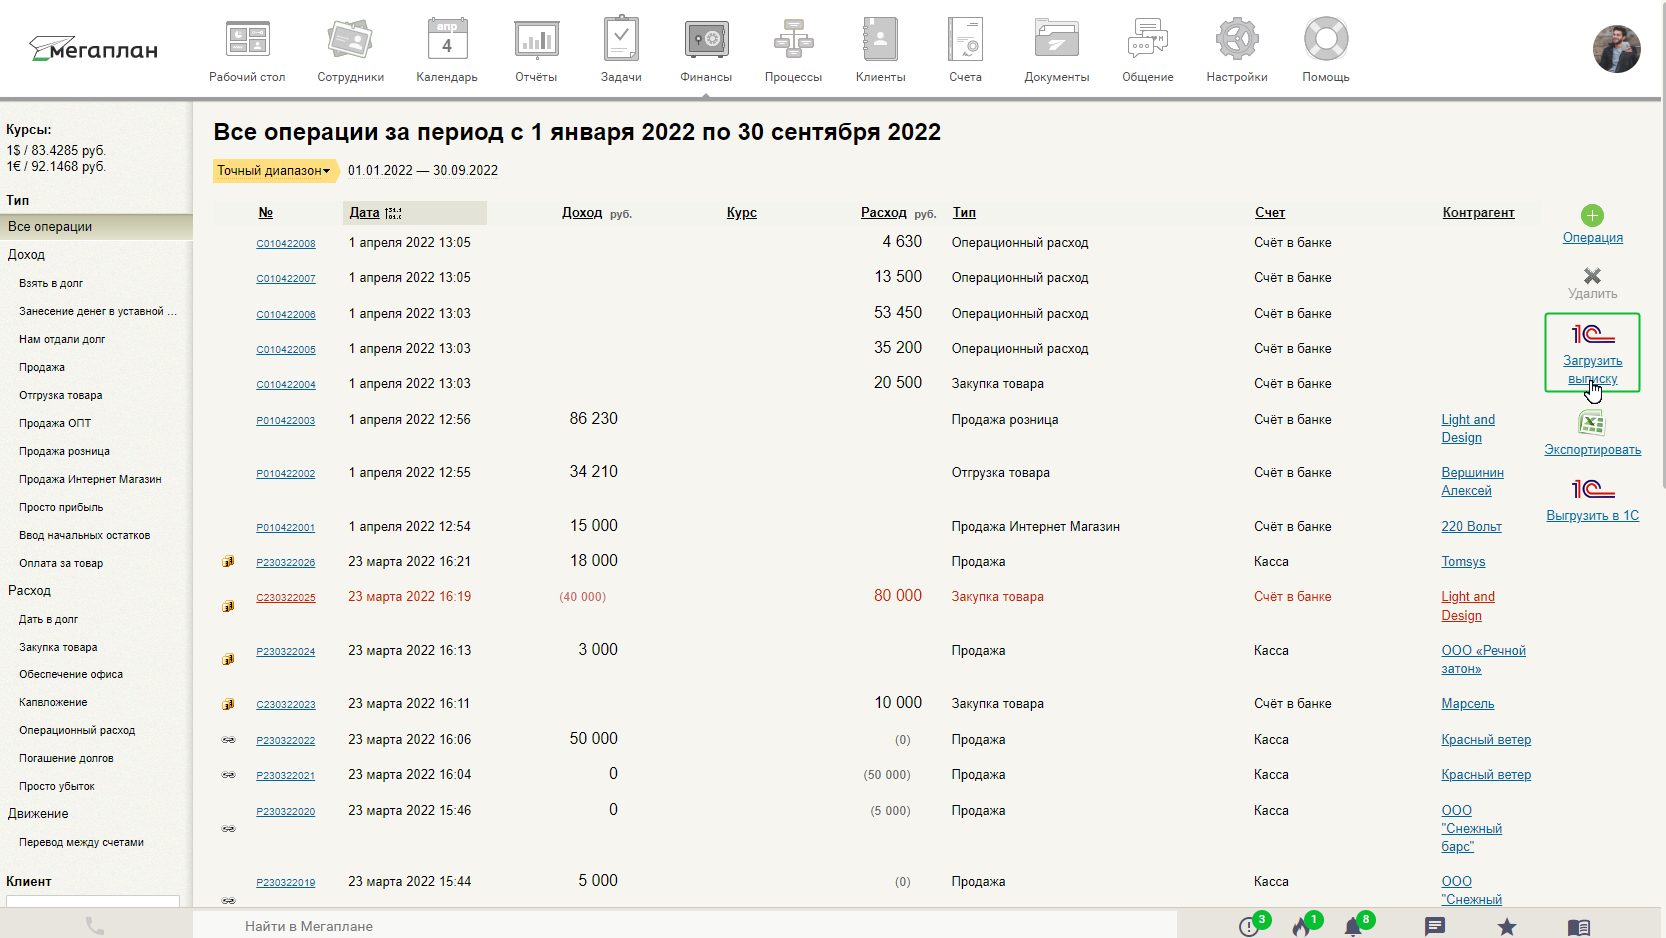
Task: Select Продажа розница in the type list
Action: [x=64, y=451]
